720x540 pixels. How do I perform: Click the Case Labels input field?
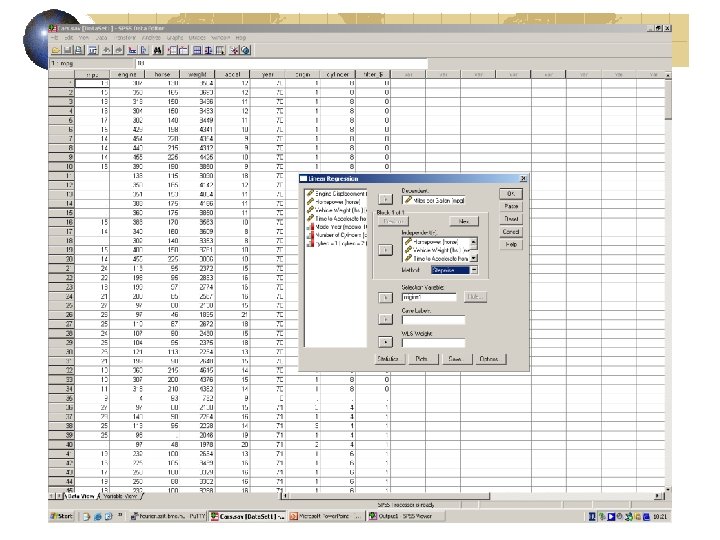point(433,320)
